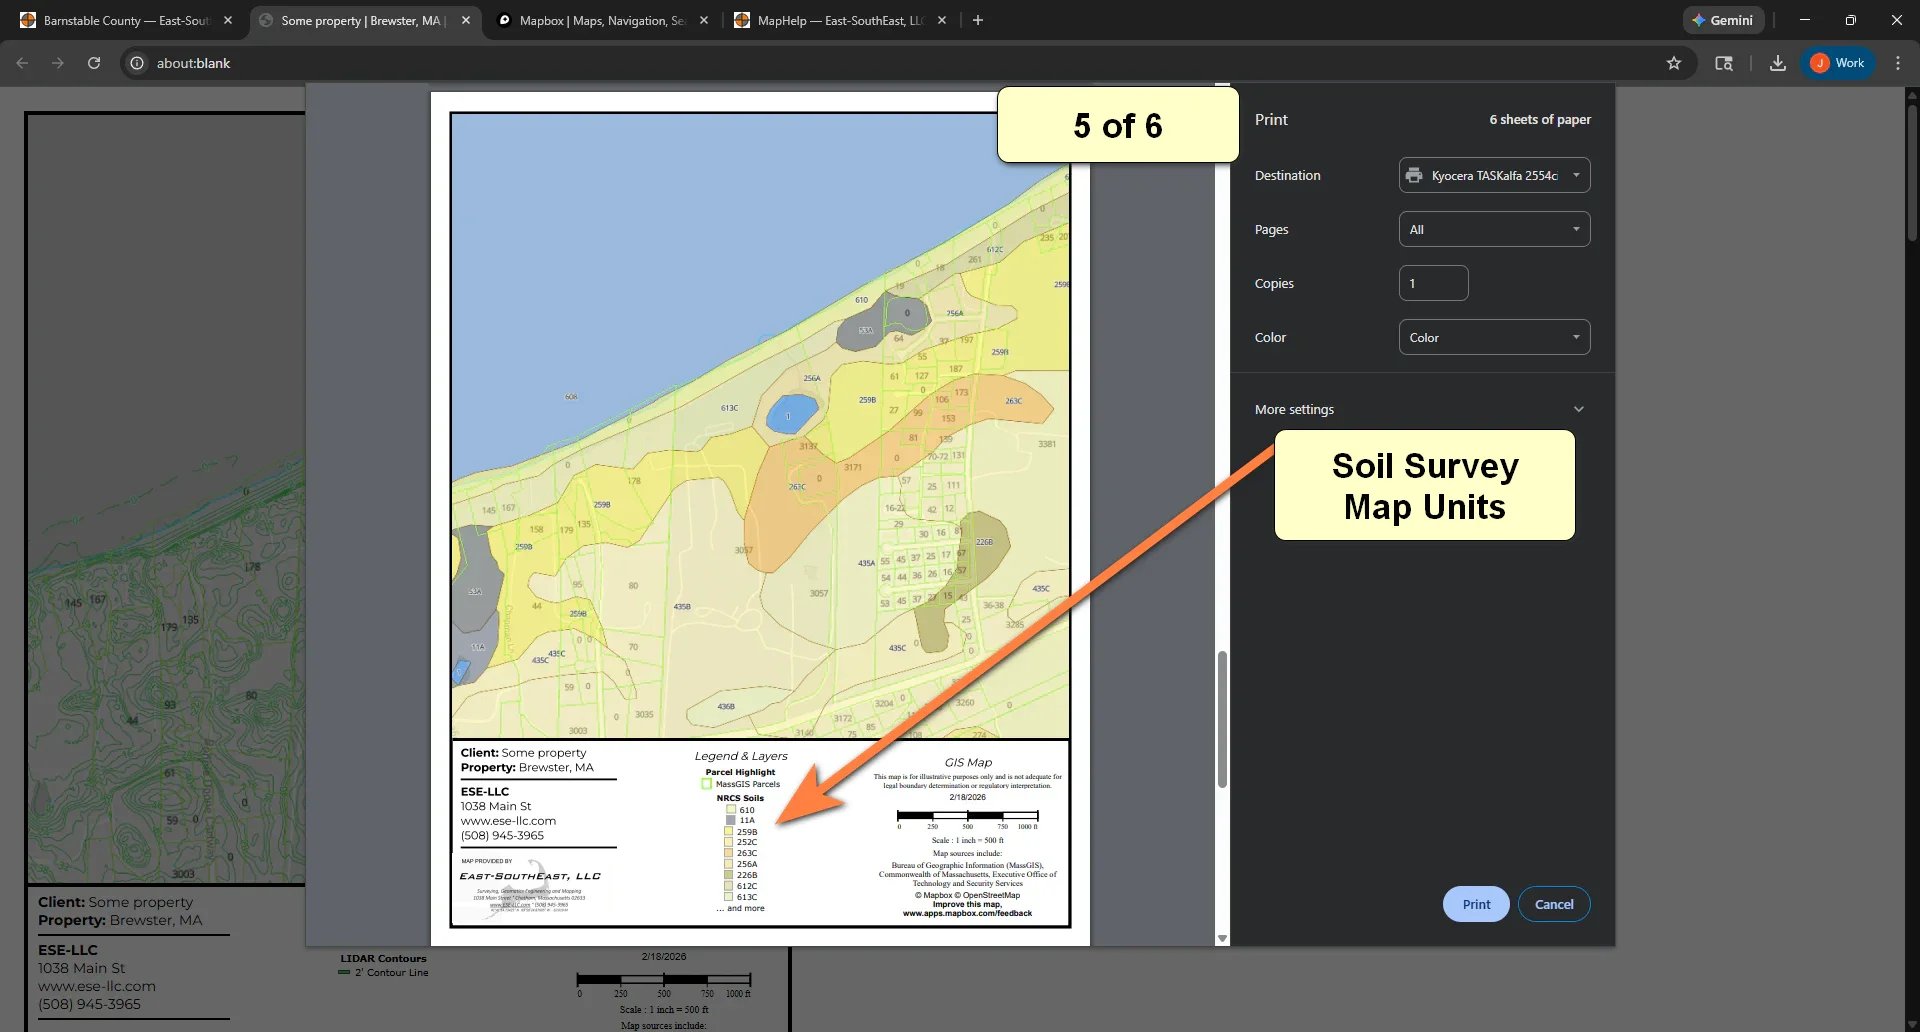Click the Work profile avatar
The width and height of the screenshot is (1920, 1032).
coord(1836,62)
